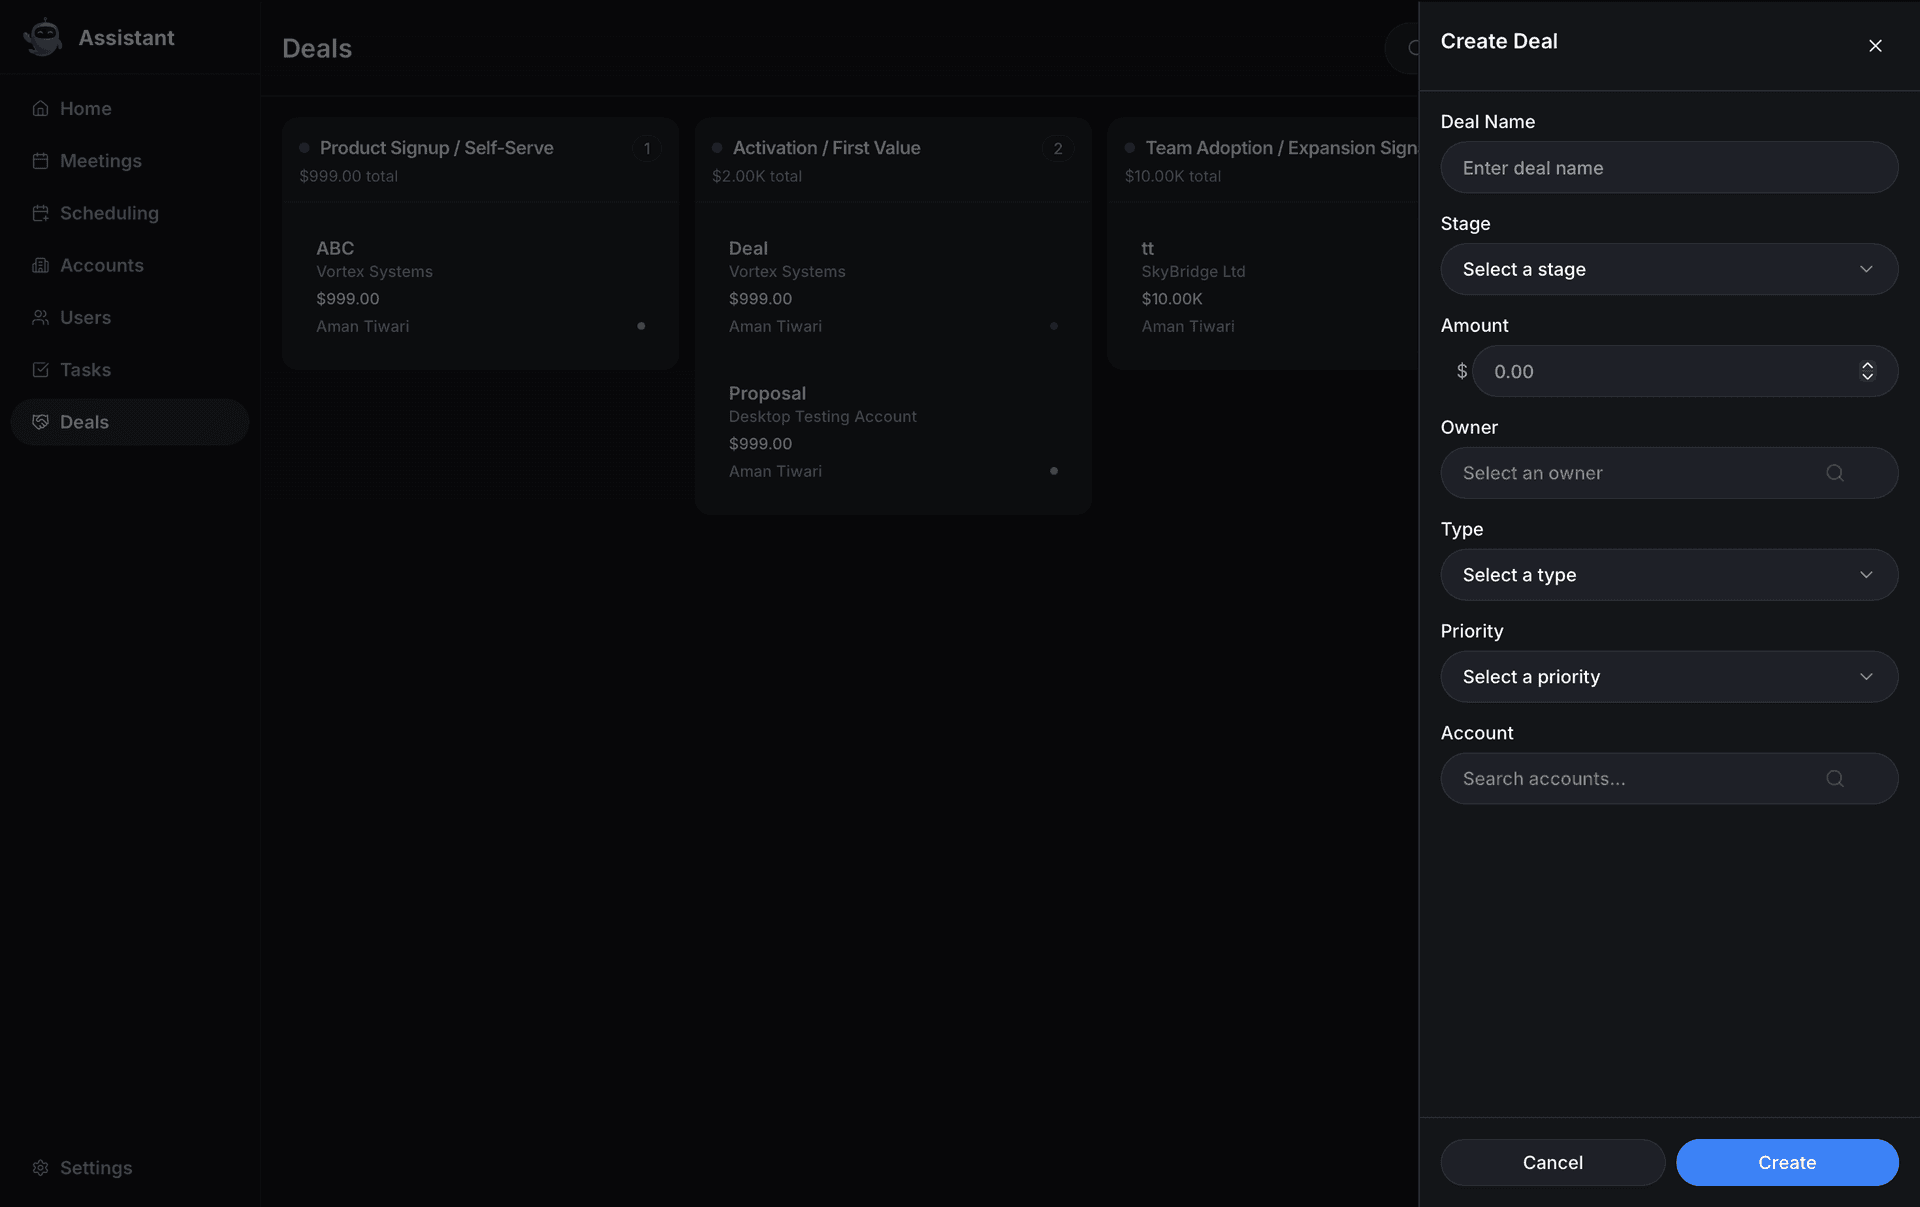Click the Search accounts field

[x=1669, y=779]
